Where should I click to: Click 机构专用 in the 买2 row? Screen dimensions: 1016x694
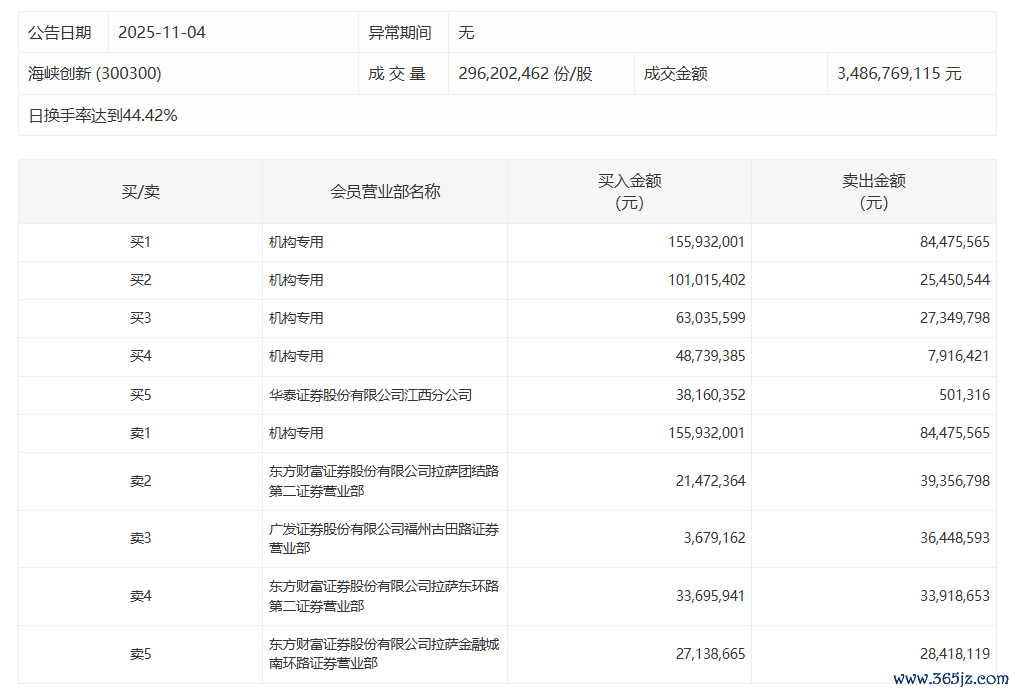click(x=296, y=280)
